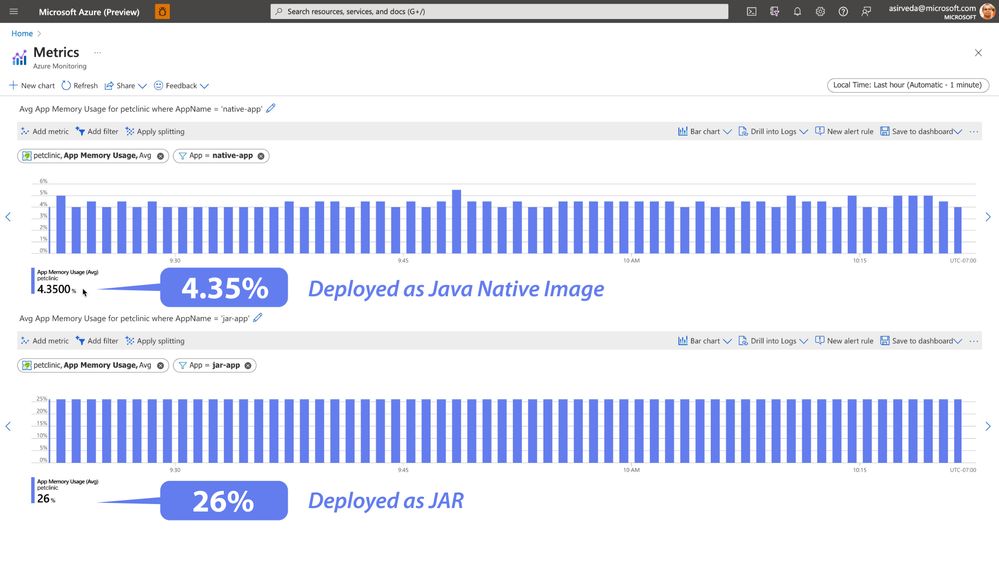Click the orange bug preview icon
Image resolution: width=999 pixels, height=562 pixels.
coord(162,11)
